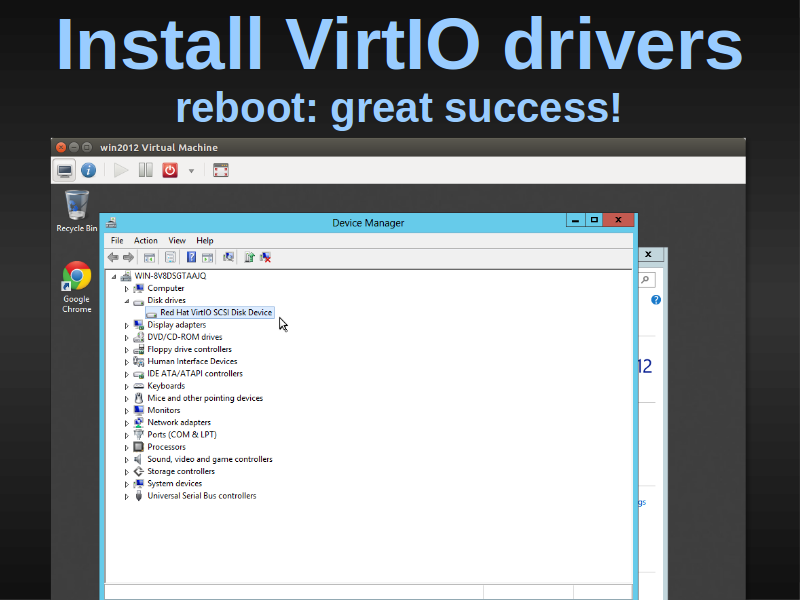Image resolution: width=800 pixels, height=600 pixels.
Task: Minimize the win2012 Virtual Machine window
Action: tap(74, 147)
